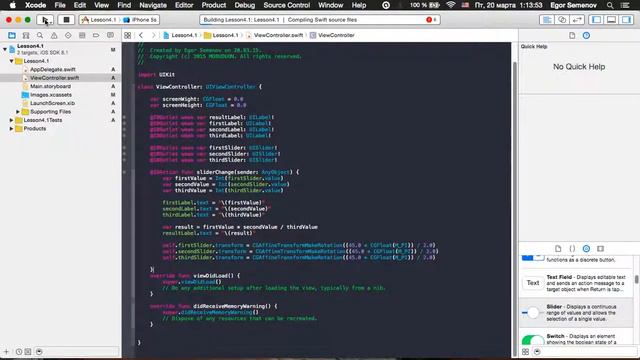Click Egor Semenov user in menu bar
This screenshot has height=360, width=640.
tap(573, 5)
